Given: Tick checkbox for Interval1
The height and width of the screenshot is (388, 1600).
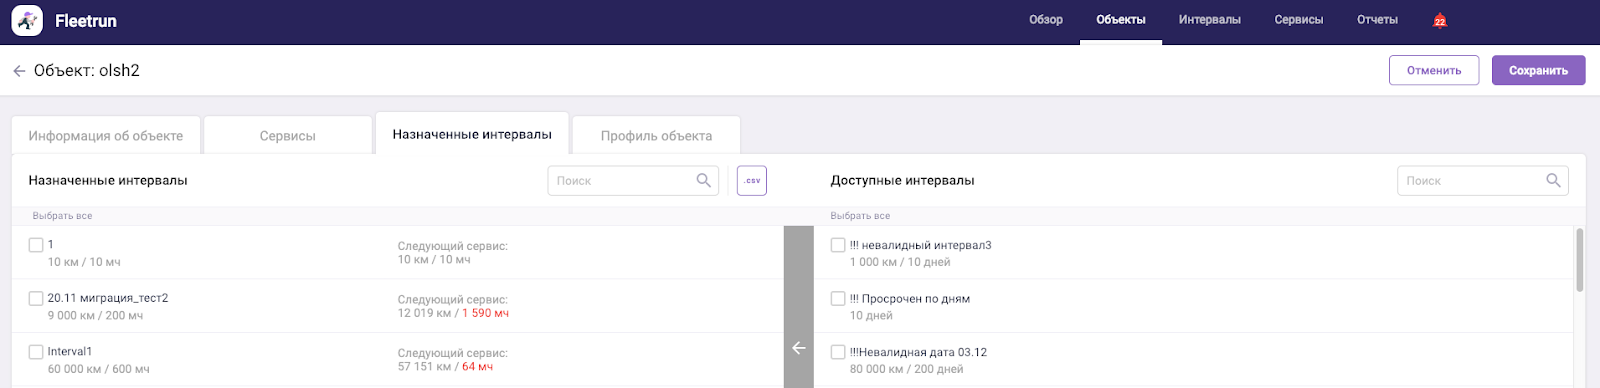Looking at the screenshot, I should (36, 352).
